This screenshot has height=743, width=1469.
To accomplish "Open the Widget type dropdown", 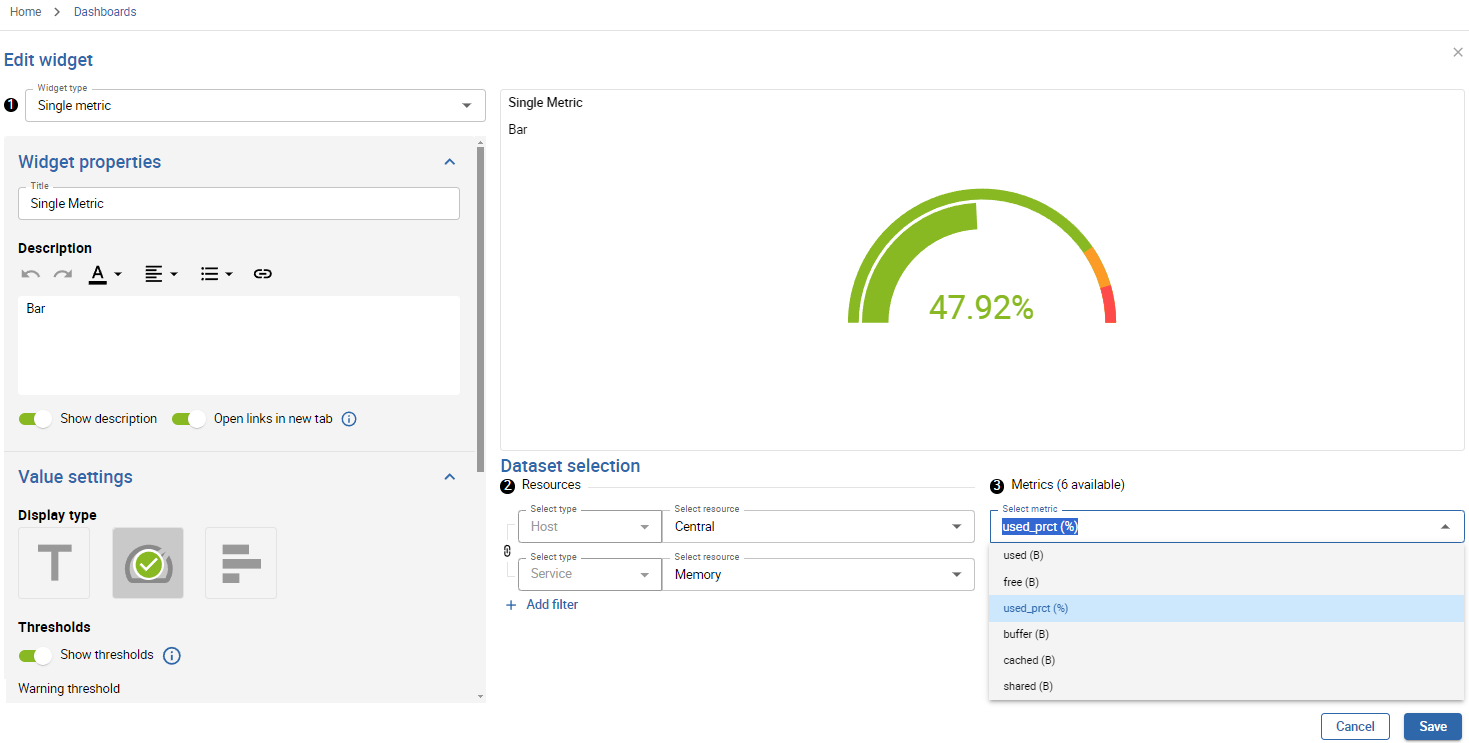I will point(255,106).
